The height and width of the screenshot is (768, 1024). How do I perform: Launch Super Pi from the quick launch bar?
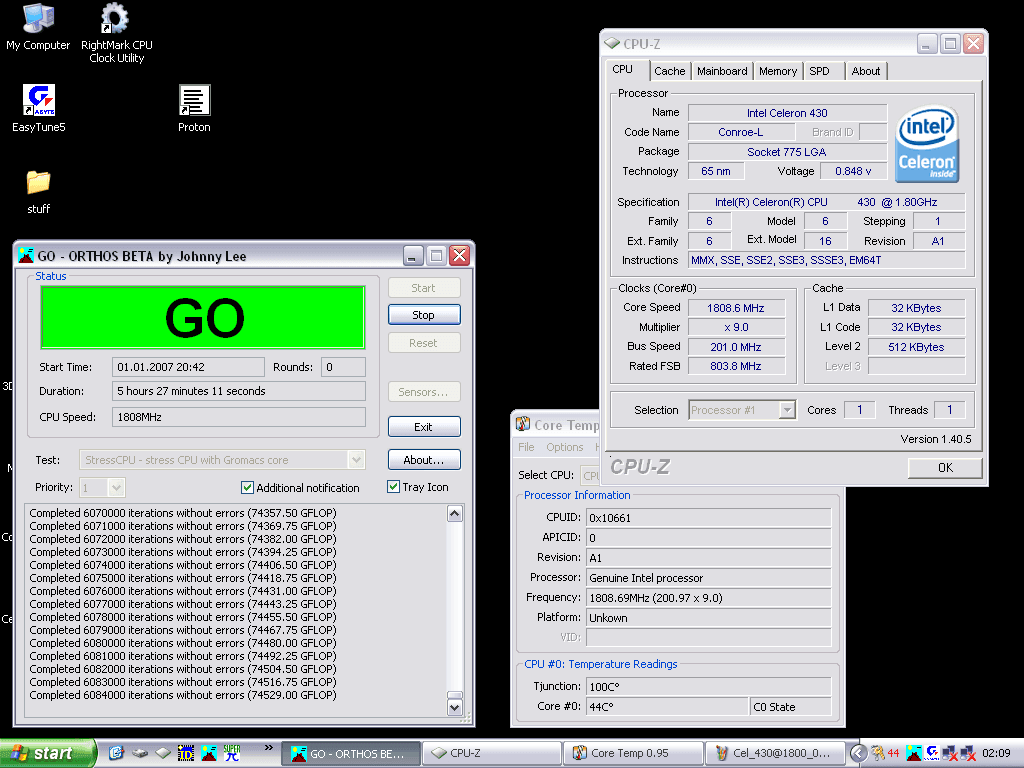pyautogui.click(x=232, y=753)
